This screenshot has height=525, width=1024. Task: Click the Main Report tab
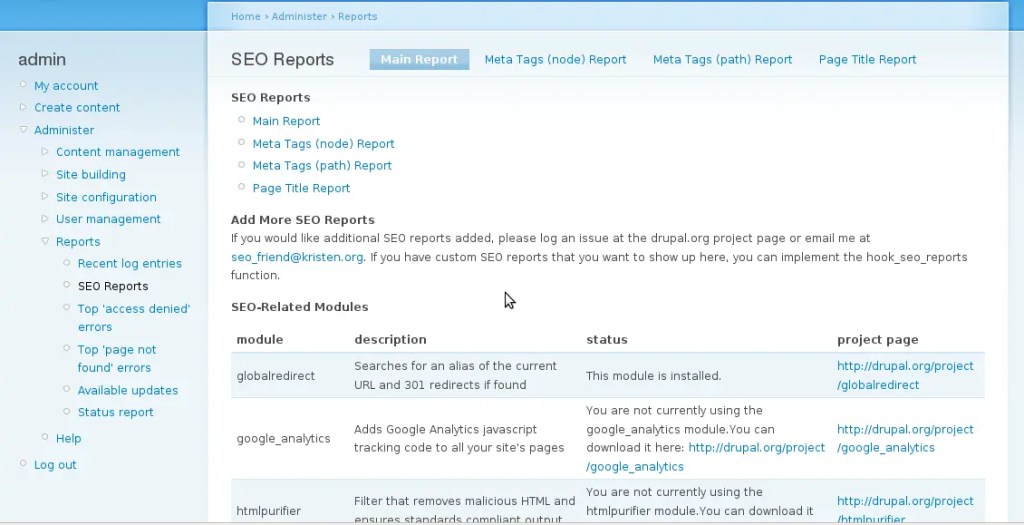[x=419, y=59]
